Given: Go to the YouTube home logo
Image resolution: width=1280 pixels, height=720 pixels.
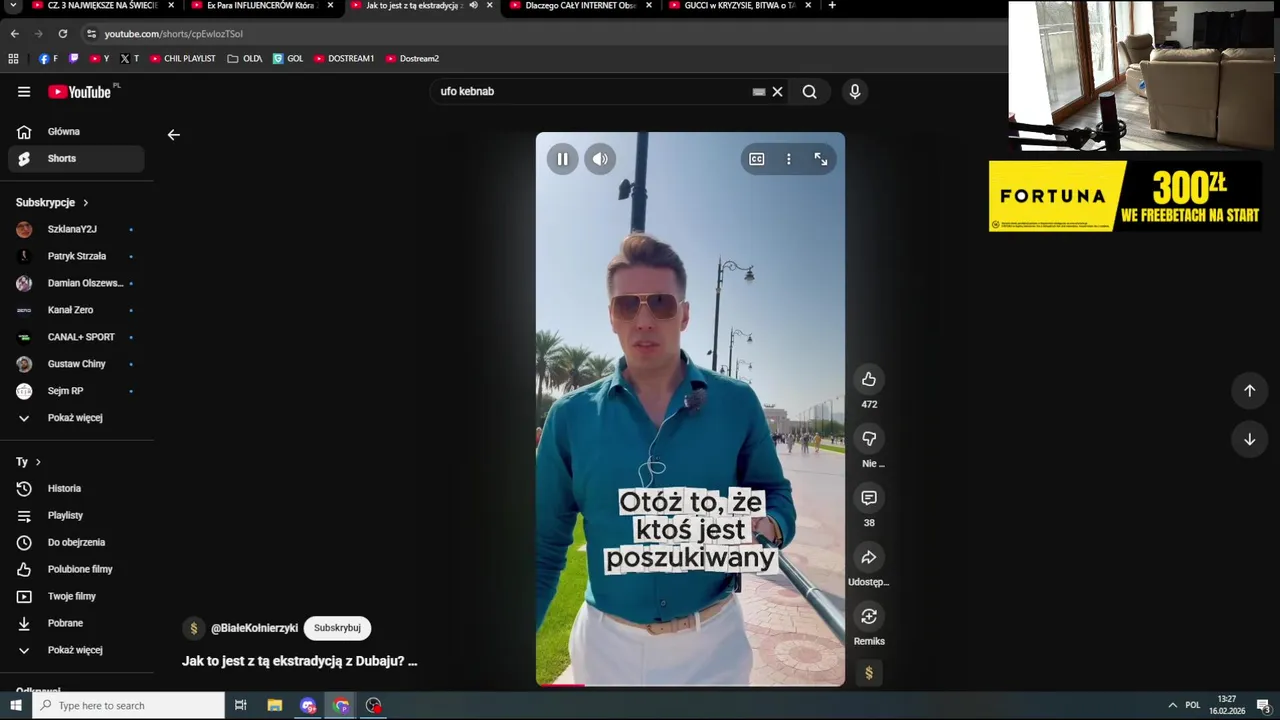Looking at the screenshot, I should [x=80, y=92].
